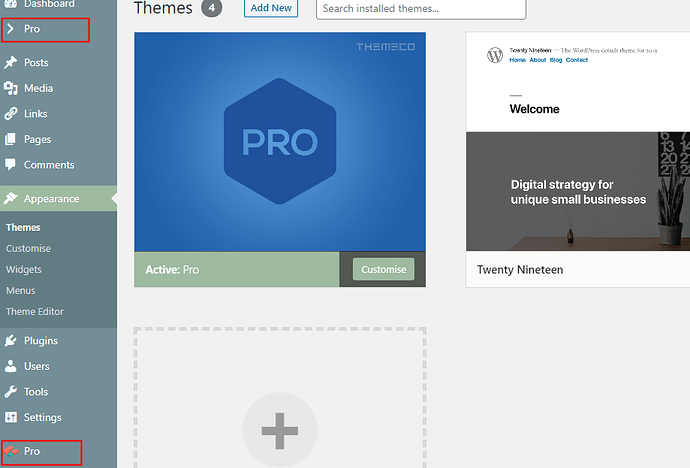This screenshot has width=690, height=468.
Task: Click the Pages document icon
Action: click(x=10, y=139)
